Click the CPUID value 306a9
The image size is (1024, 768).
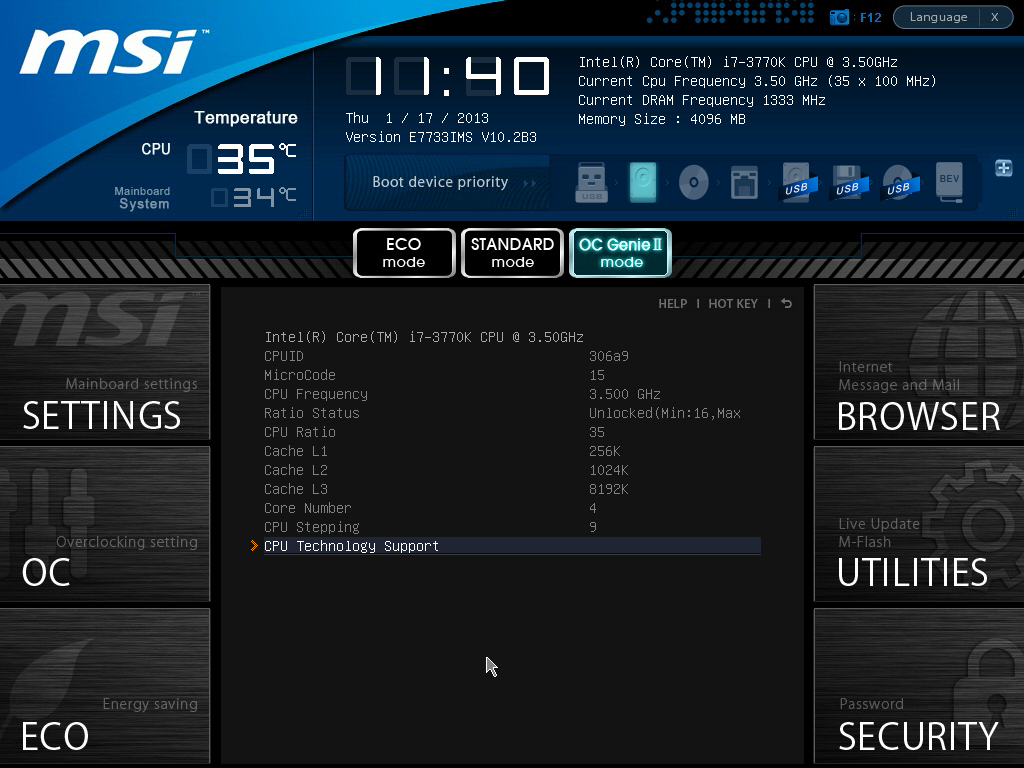(609, 357)
